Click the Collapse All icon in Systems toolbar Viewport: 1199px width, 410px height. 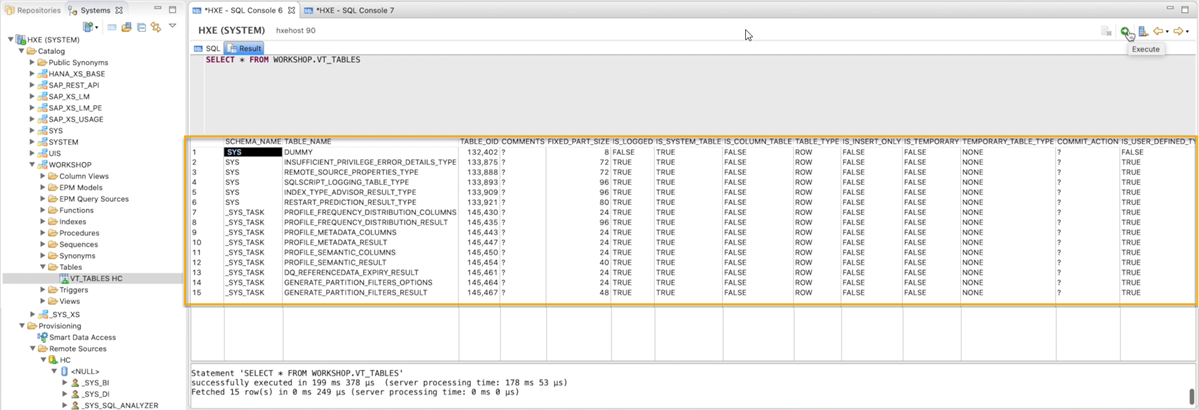(x=141, y=28)
